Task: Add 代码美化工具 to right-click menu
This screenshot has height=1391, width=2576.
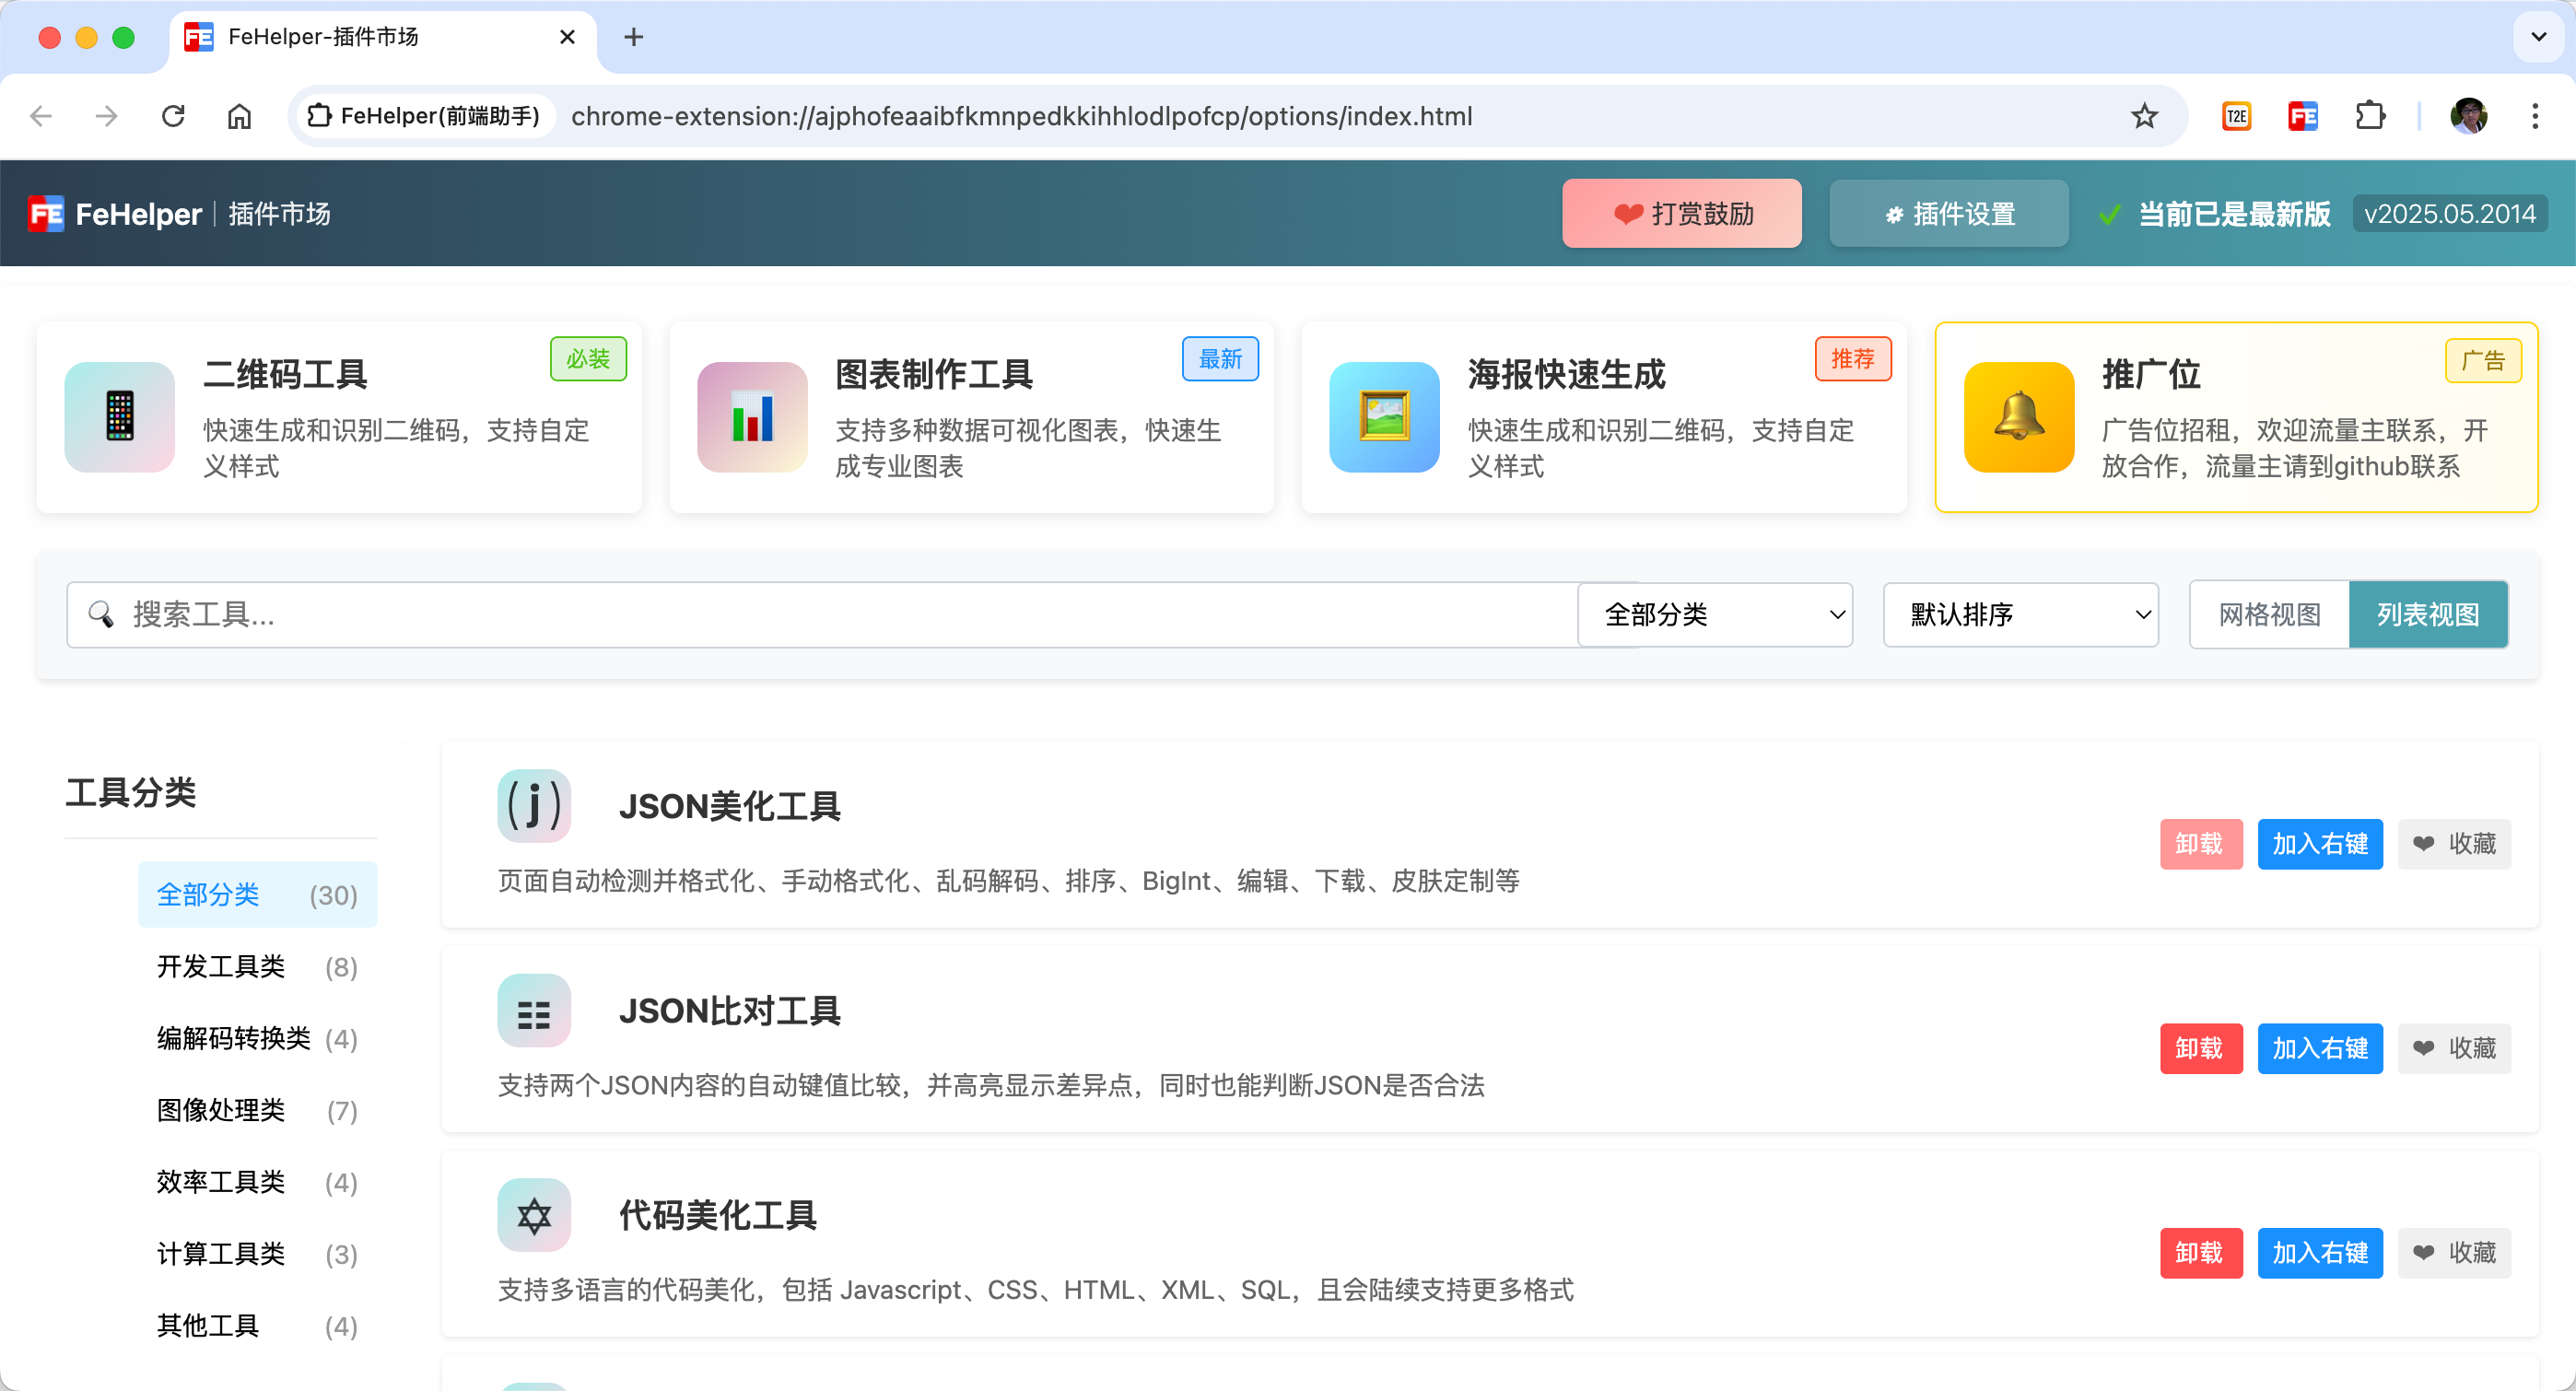Action: [2320, 1253]
